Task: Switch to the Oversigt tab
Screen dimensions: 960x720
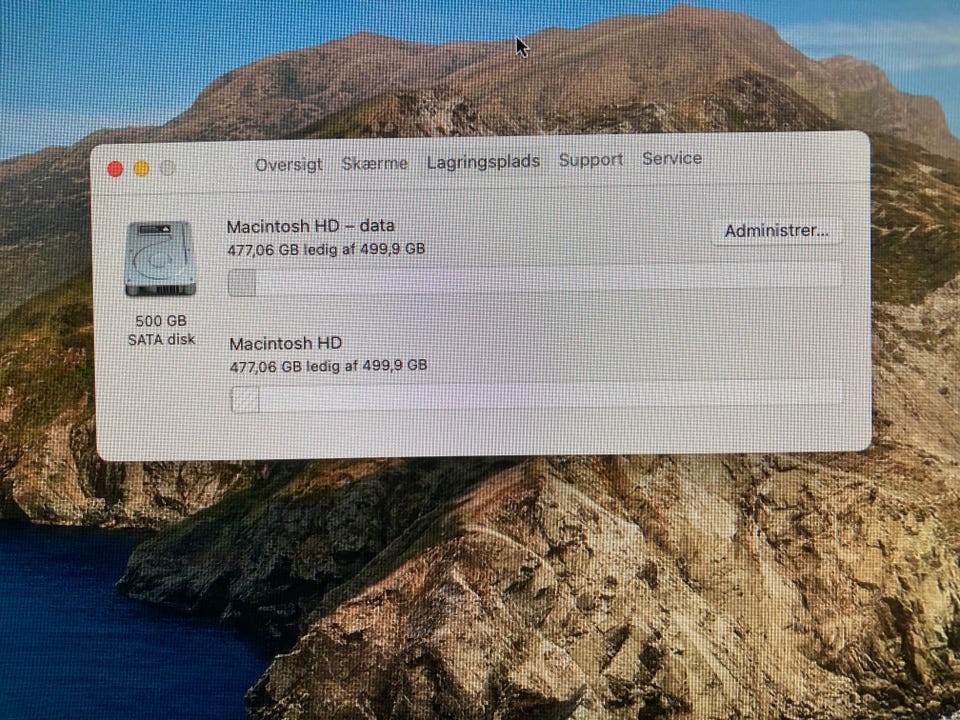Action: click(288, 165)
